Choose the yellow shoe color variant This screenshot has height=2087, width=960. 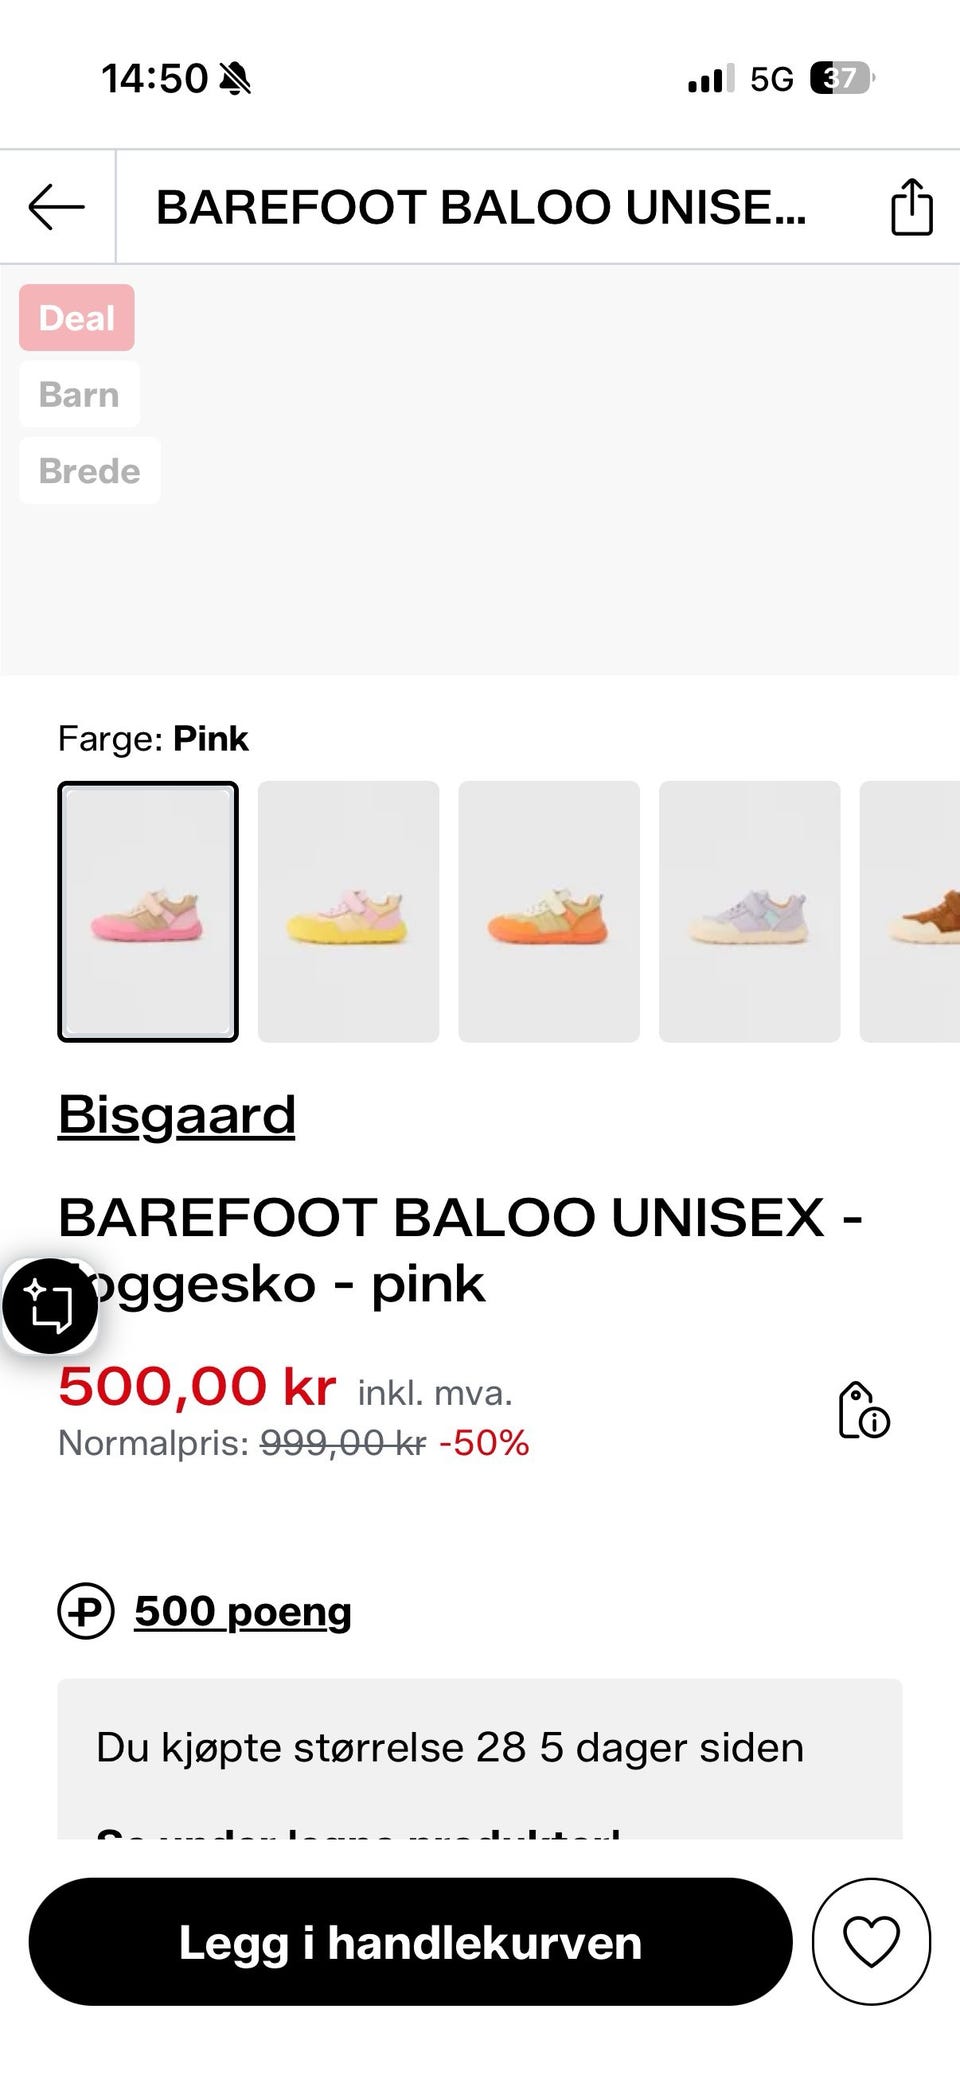[x=348, y=912]
